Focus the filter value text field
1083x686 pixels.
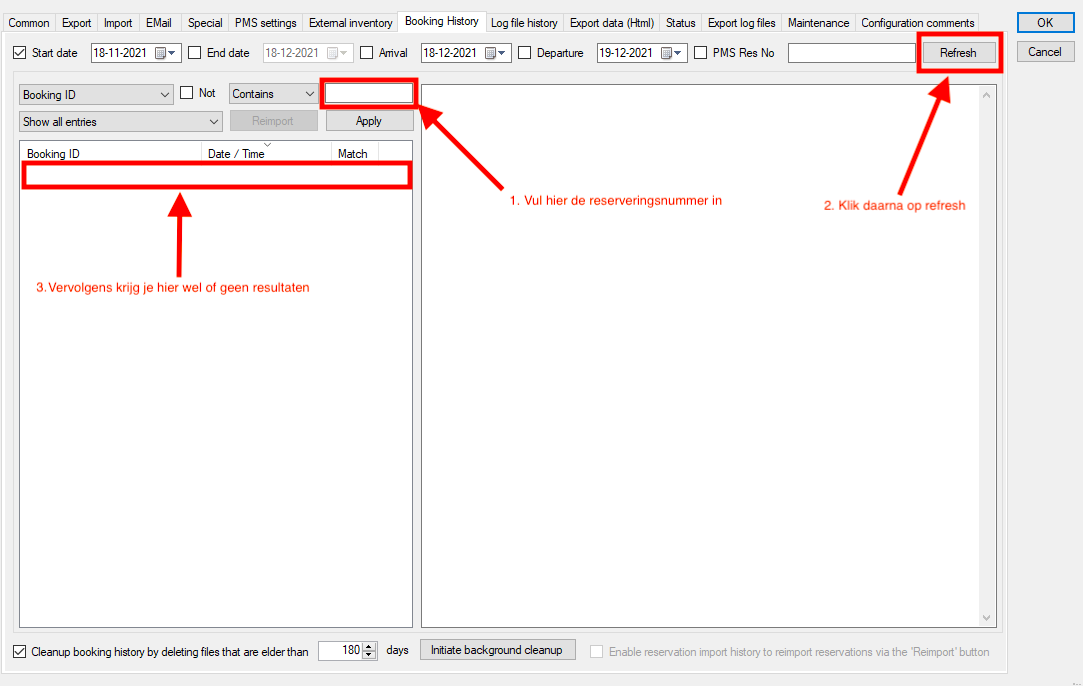coord(369,93)
